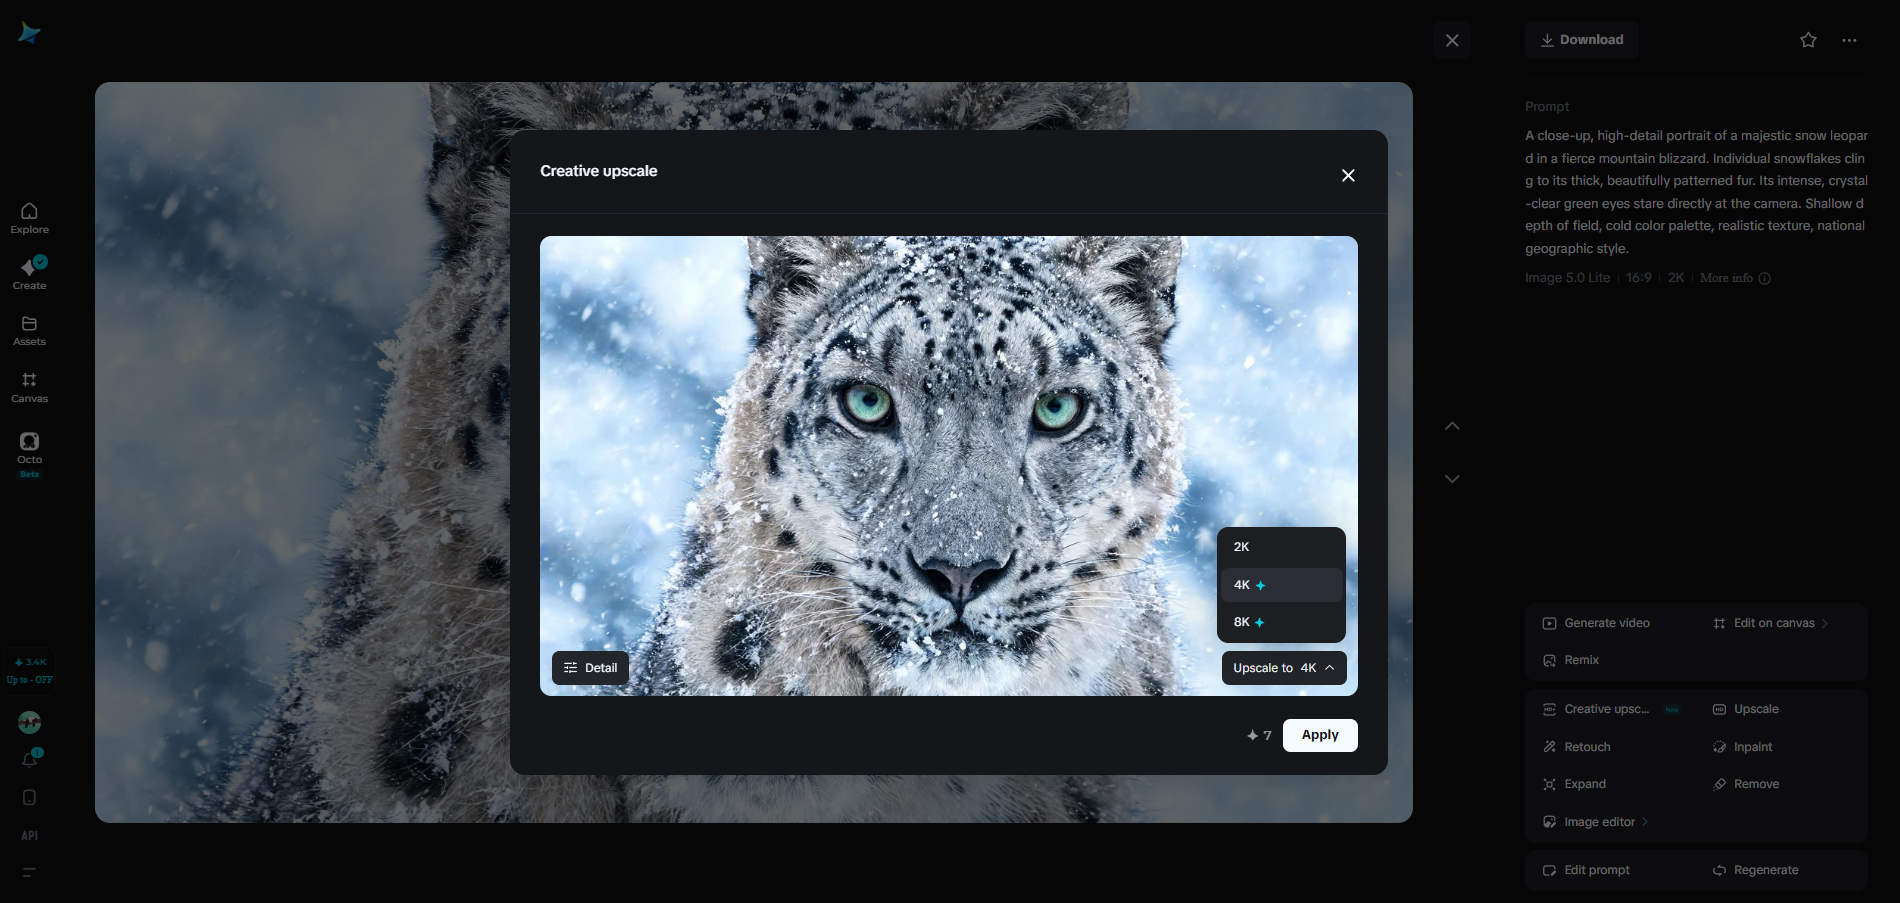Open the Detail settings button

click(590, 668)
